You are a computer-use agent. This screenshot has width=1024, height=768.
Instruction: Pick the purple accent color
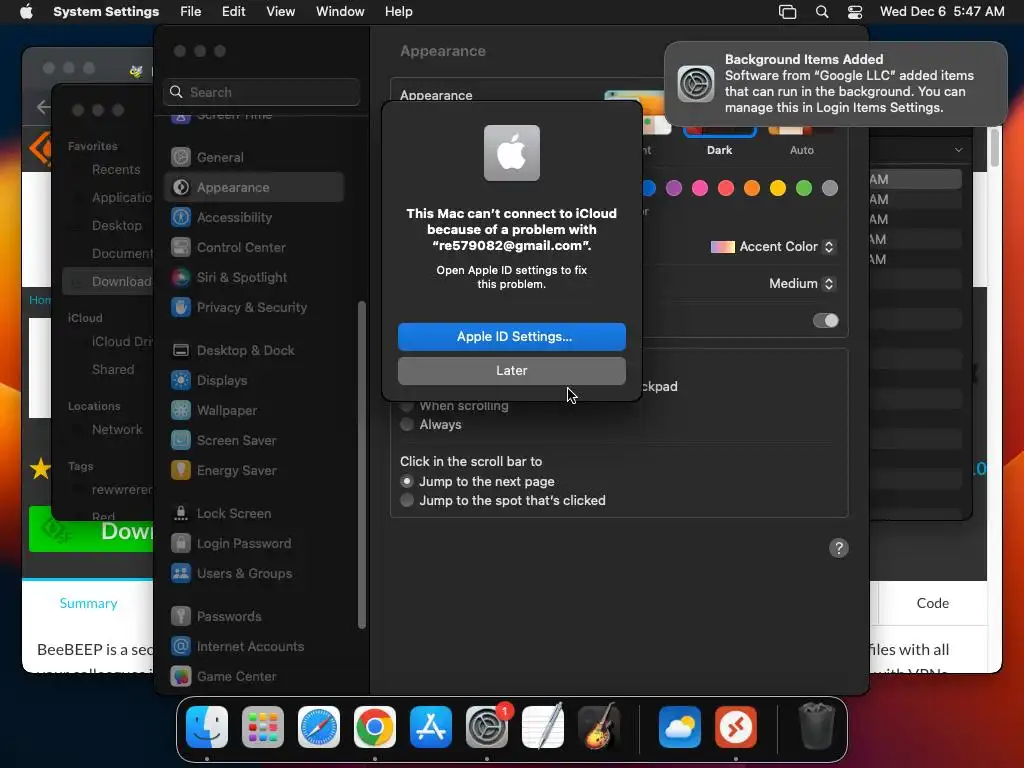673,188
